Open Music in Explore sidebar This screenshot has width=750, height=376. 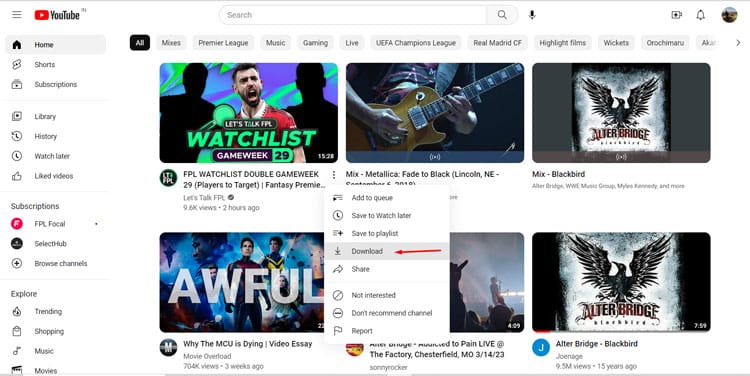tap(55, 351)
